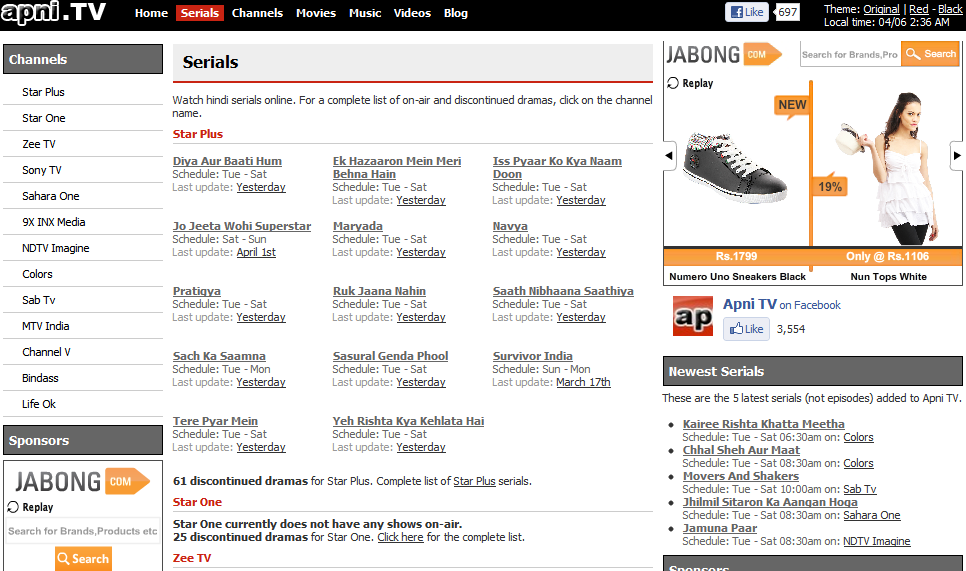Image resolution: width=966 pixels, height=571 pixels.
Task: Click the right arrow in Jabong ad carousel
Action: [956, 155]
